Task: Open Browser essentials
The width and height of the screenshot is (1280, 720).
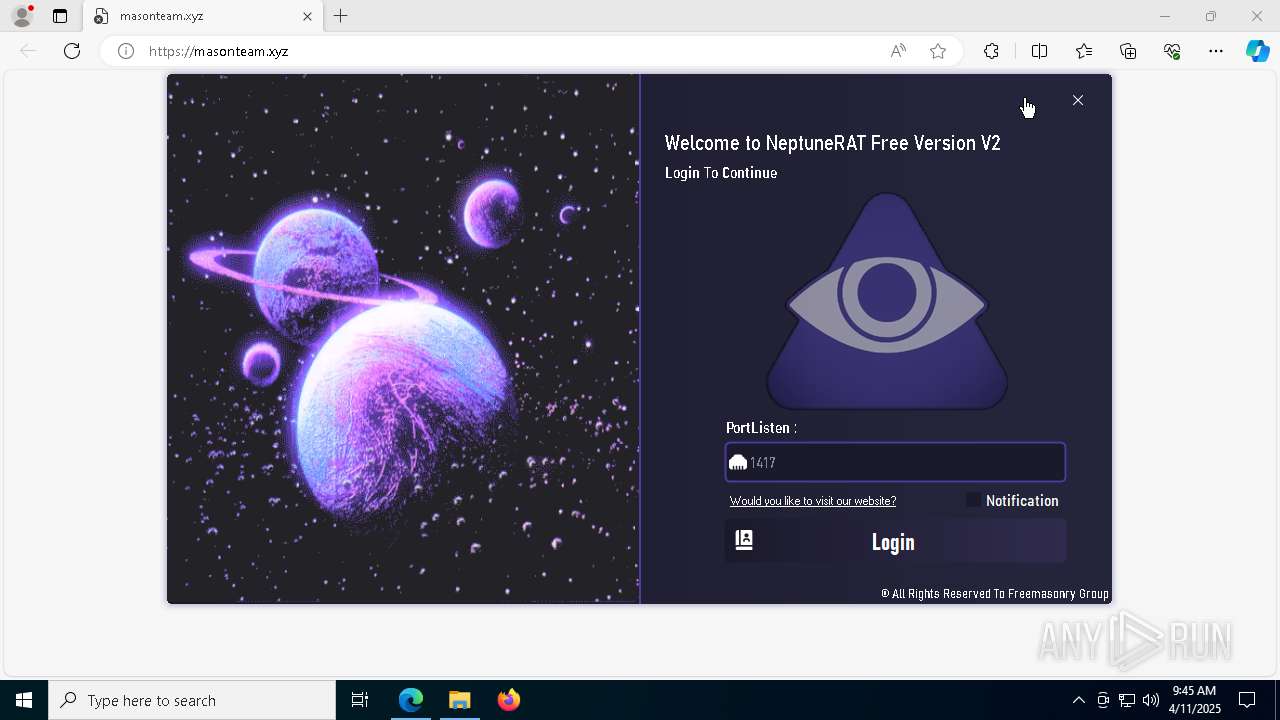Action: 1172,51
